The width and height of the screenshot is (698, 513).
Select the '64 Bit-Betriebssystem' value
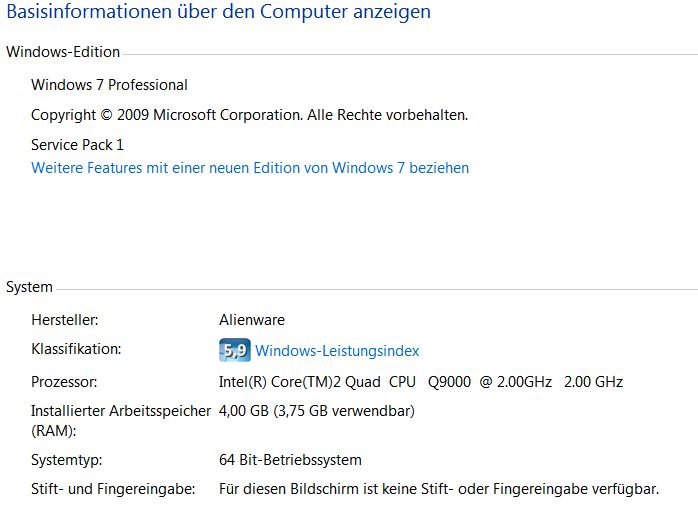[290, 460]
